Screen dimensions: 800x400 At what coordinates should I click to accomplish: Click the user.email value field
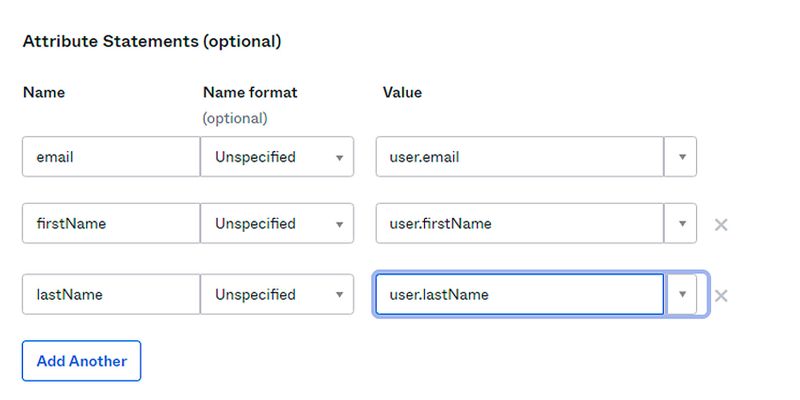520,157
